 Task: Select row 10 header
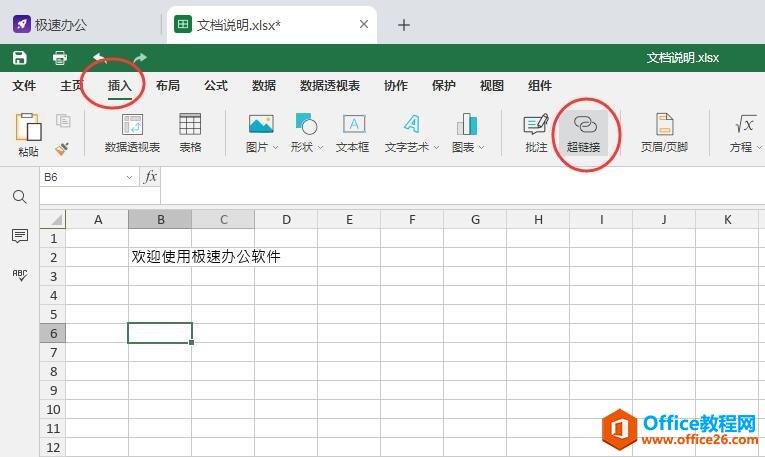tap(53, 409)
